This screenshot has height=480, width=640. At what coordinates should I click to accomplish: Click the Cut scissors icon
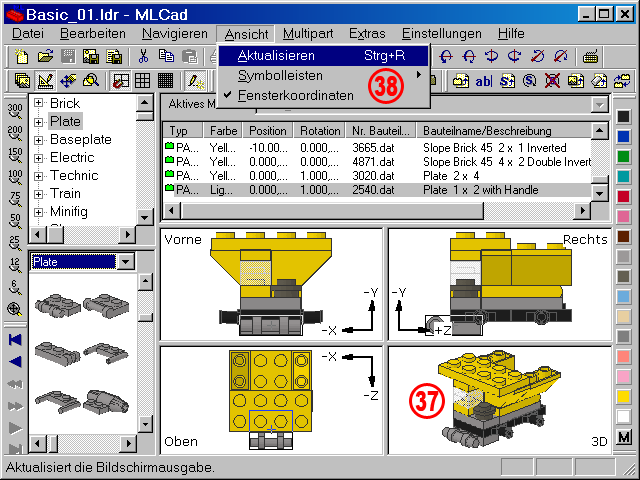[143, 56]
